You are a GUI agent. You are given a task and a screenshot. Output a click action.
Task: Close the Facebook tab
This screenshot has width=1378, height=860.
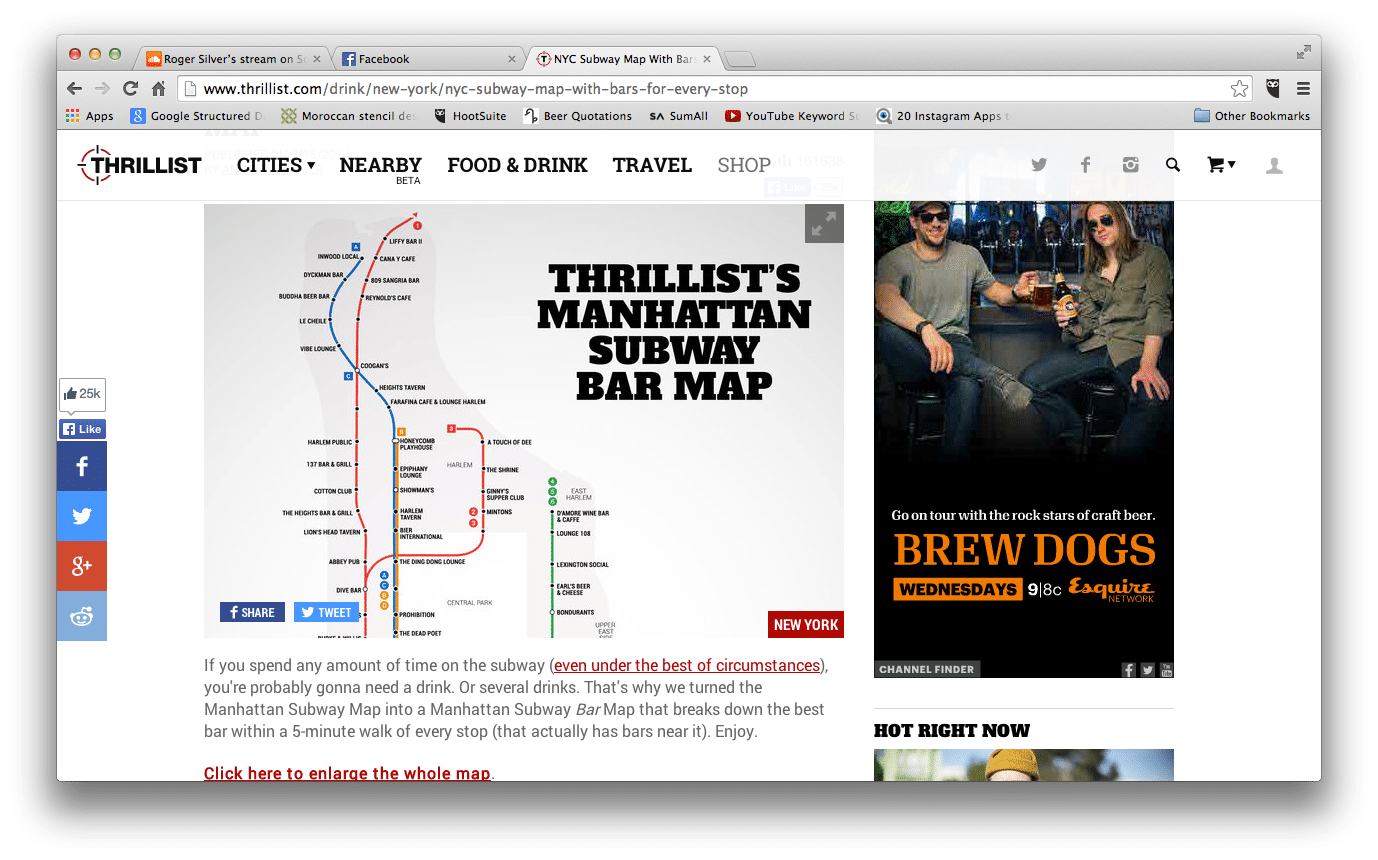pyautogui.click(x=512, y=59)
